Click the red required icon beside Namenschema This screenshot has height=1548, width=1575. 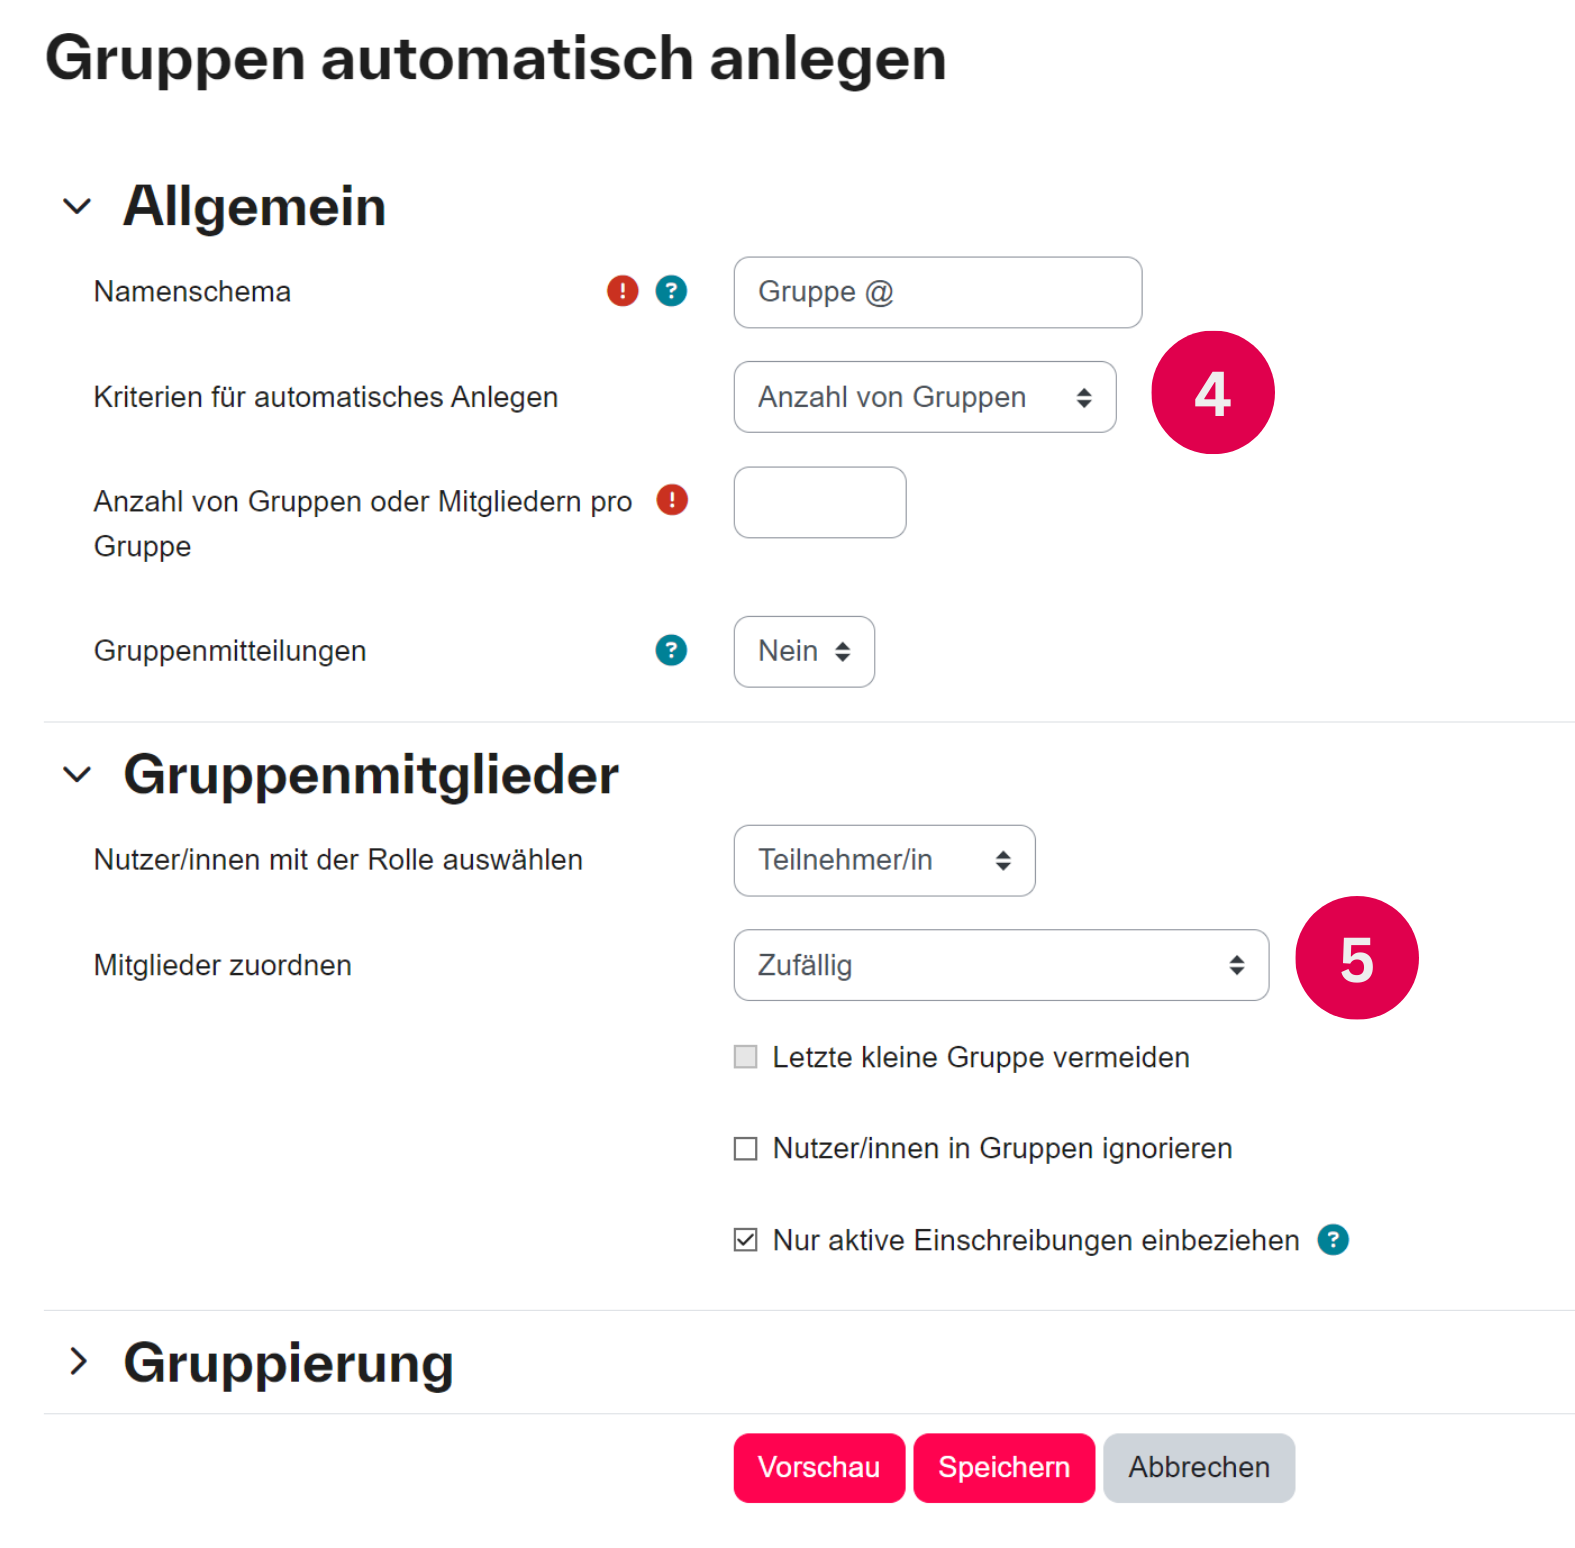click(x=621, y=291)
